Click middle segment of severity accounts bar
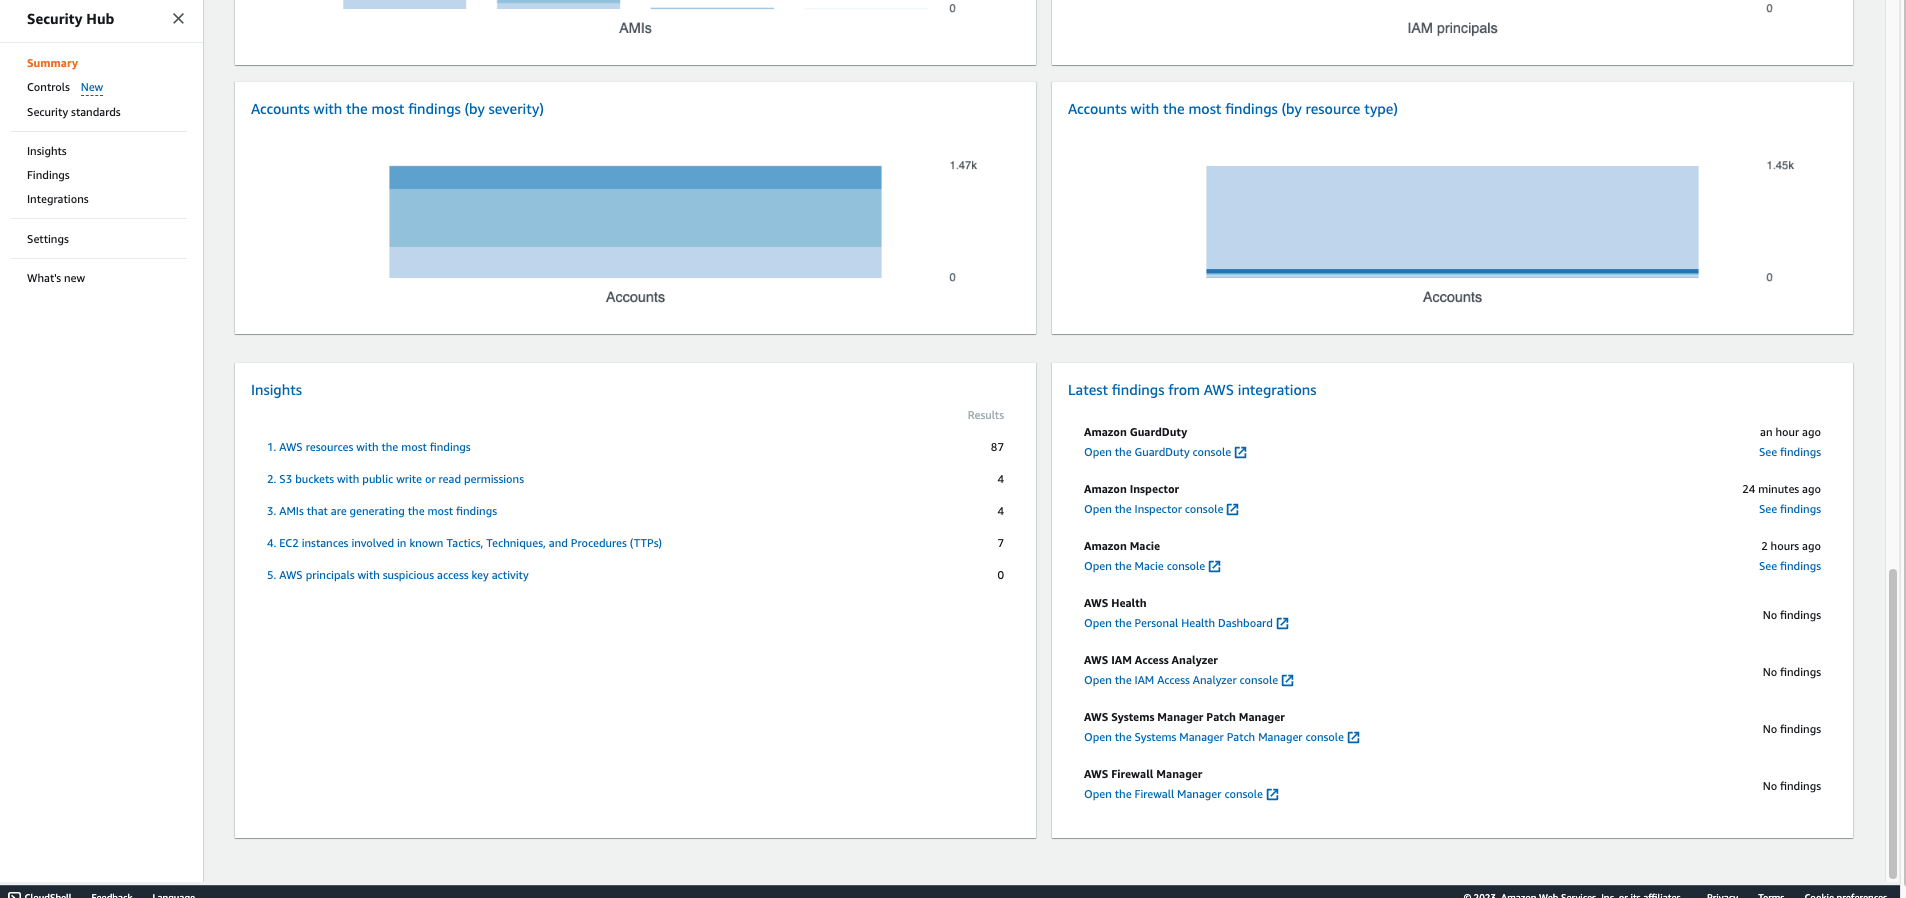The height and width of the screenshot is (898, 1906). (635, 218)
